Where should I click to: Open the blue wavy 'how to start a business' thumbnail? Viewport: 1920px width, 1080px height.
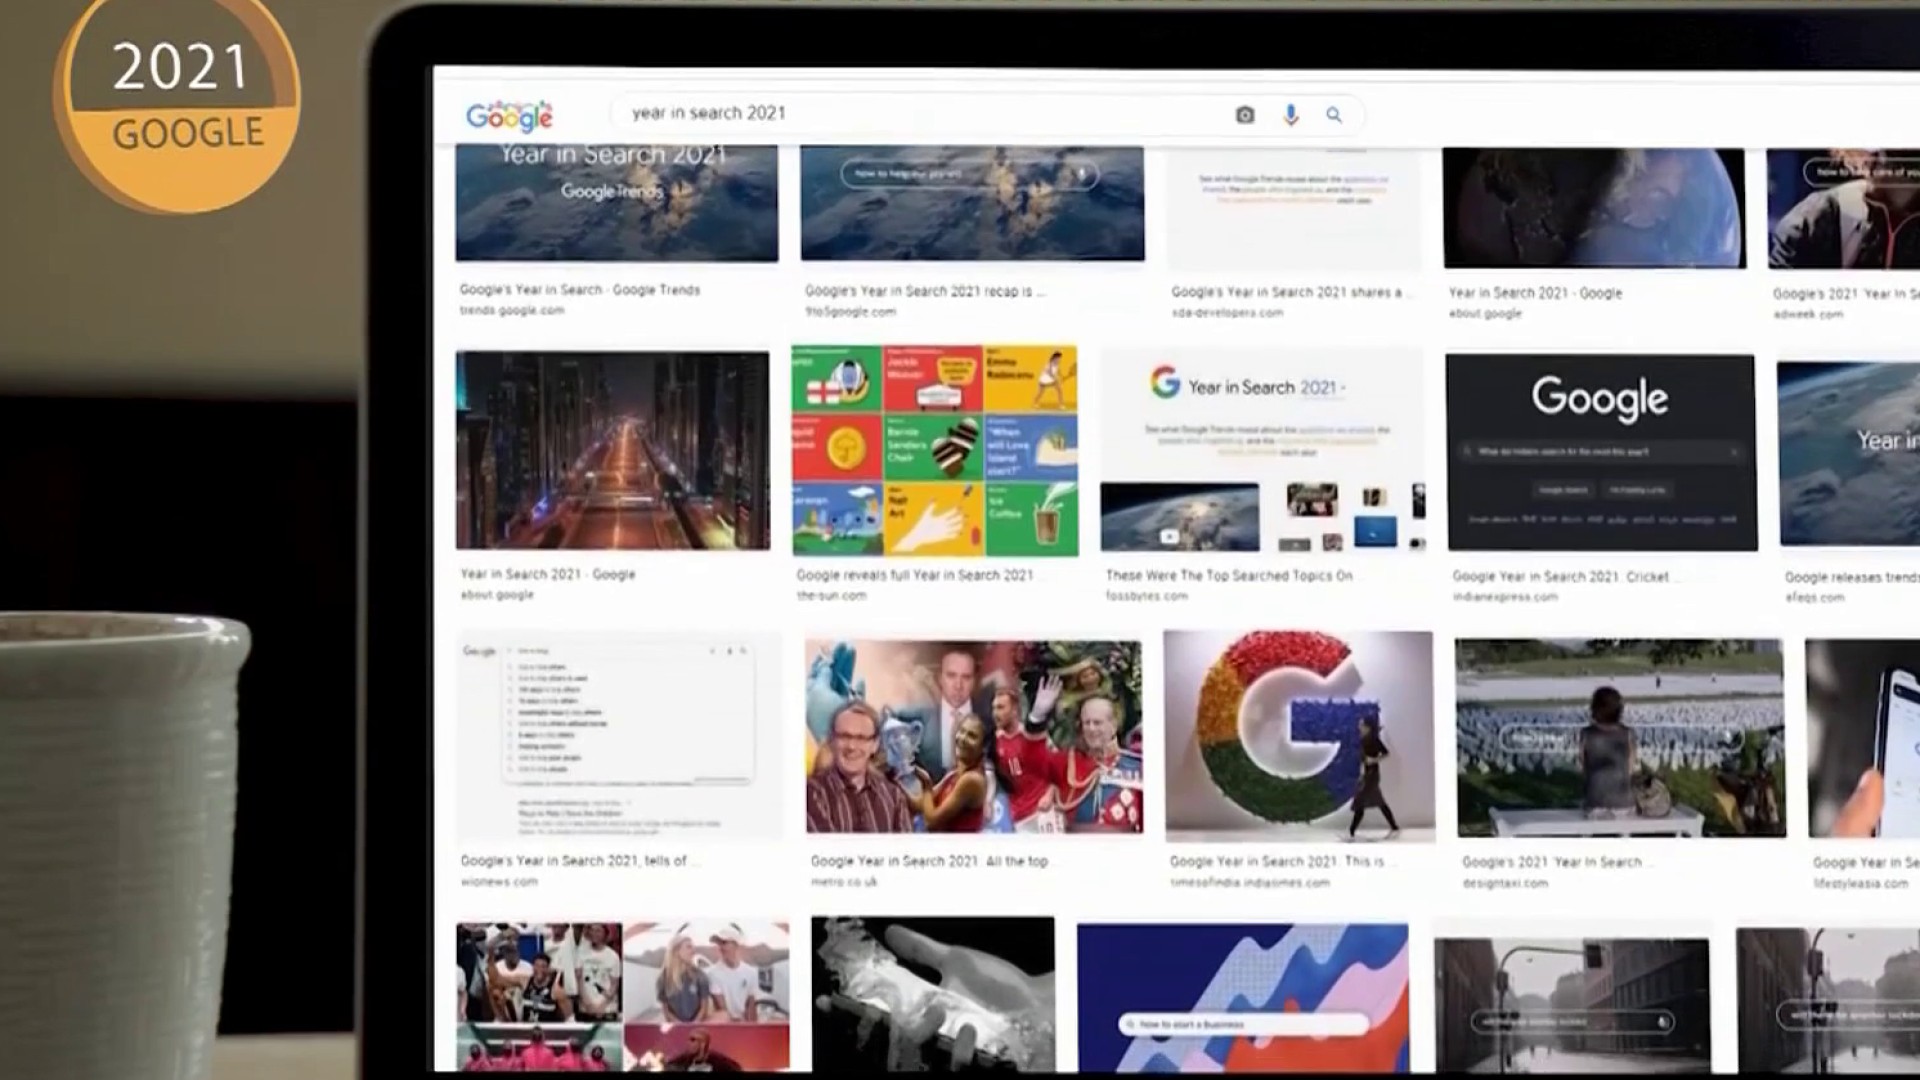click(1242, 998)
